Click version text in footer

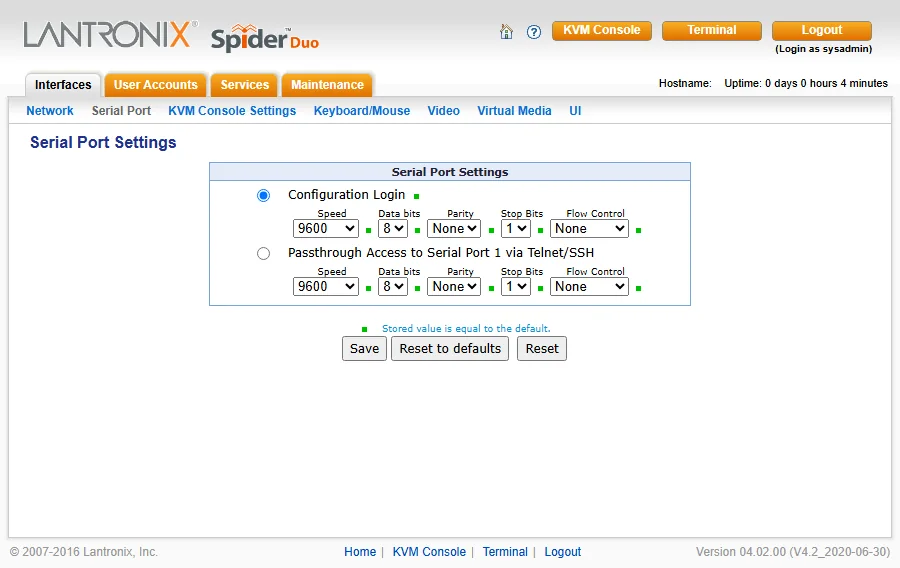(x=793, y=552)
